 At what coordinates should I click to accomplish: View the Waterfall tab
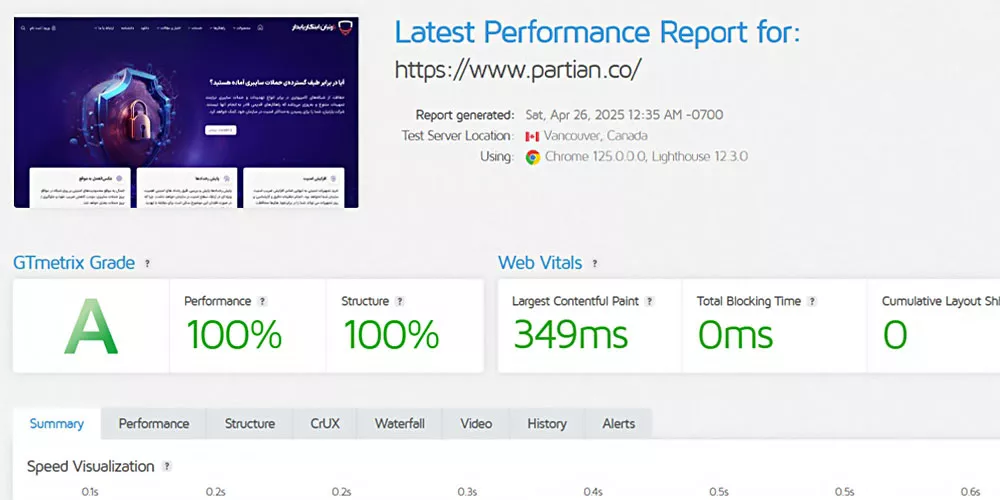point(400,424)
